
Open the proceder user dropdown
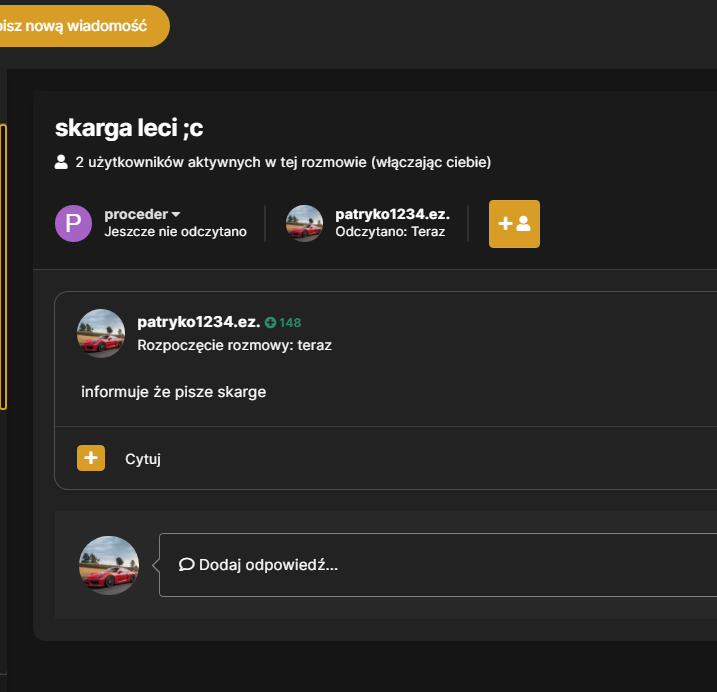pyautogui.click(x=142, y=214)
